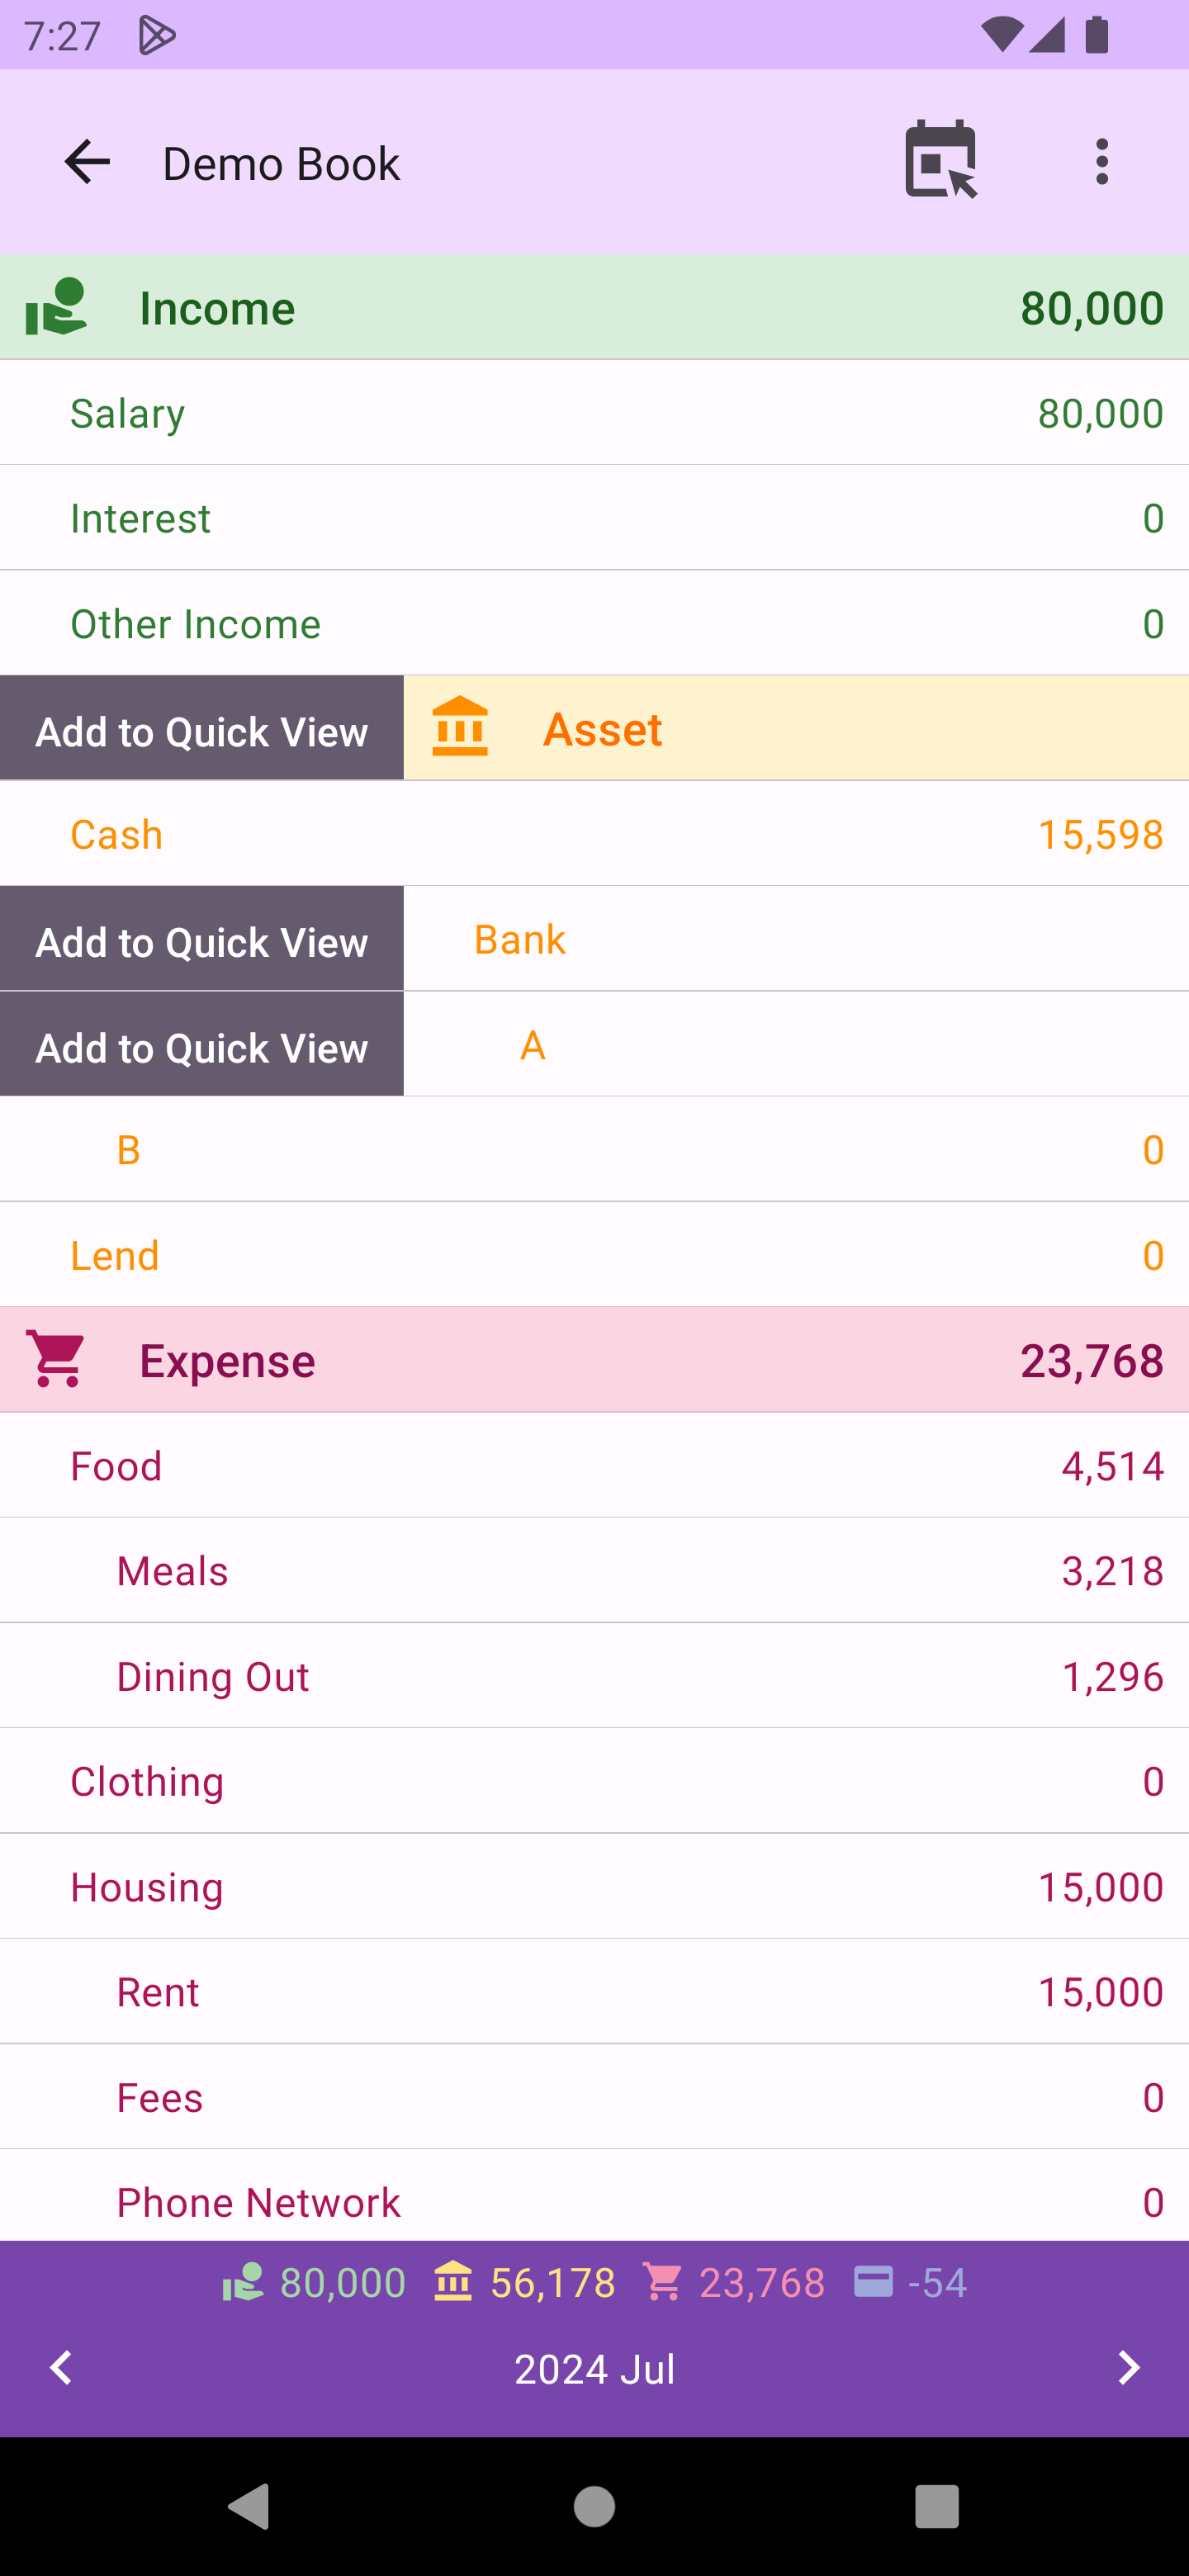The height and width of the screenshot is (2576, 1189).
Task: Add Asset to Quick View
Action: tap(202, 729)
